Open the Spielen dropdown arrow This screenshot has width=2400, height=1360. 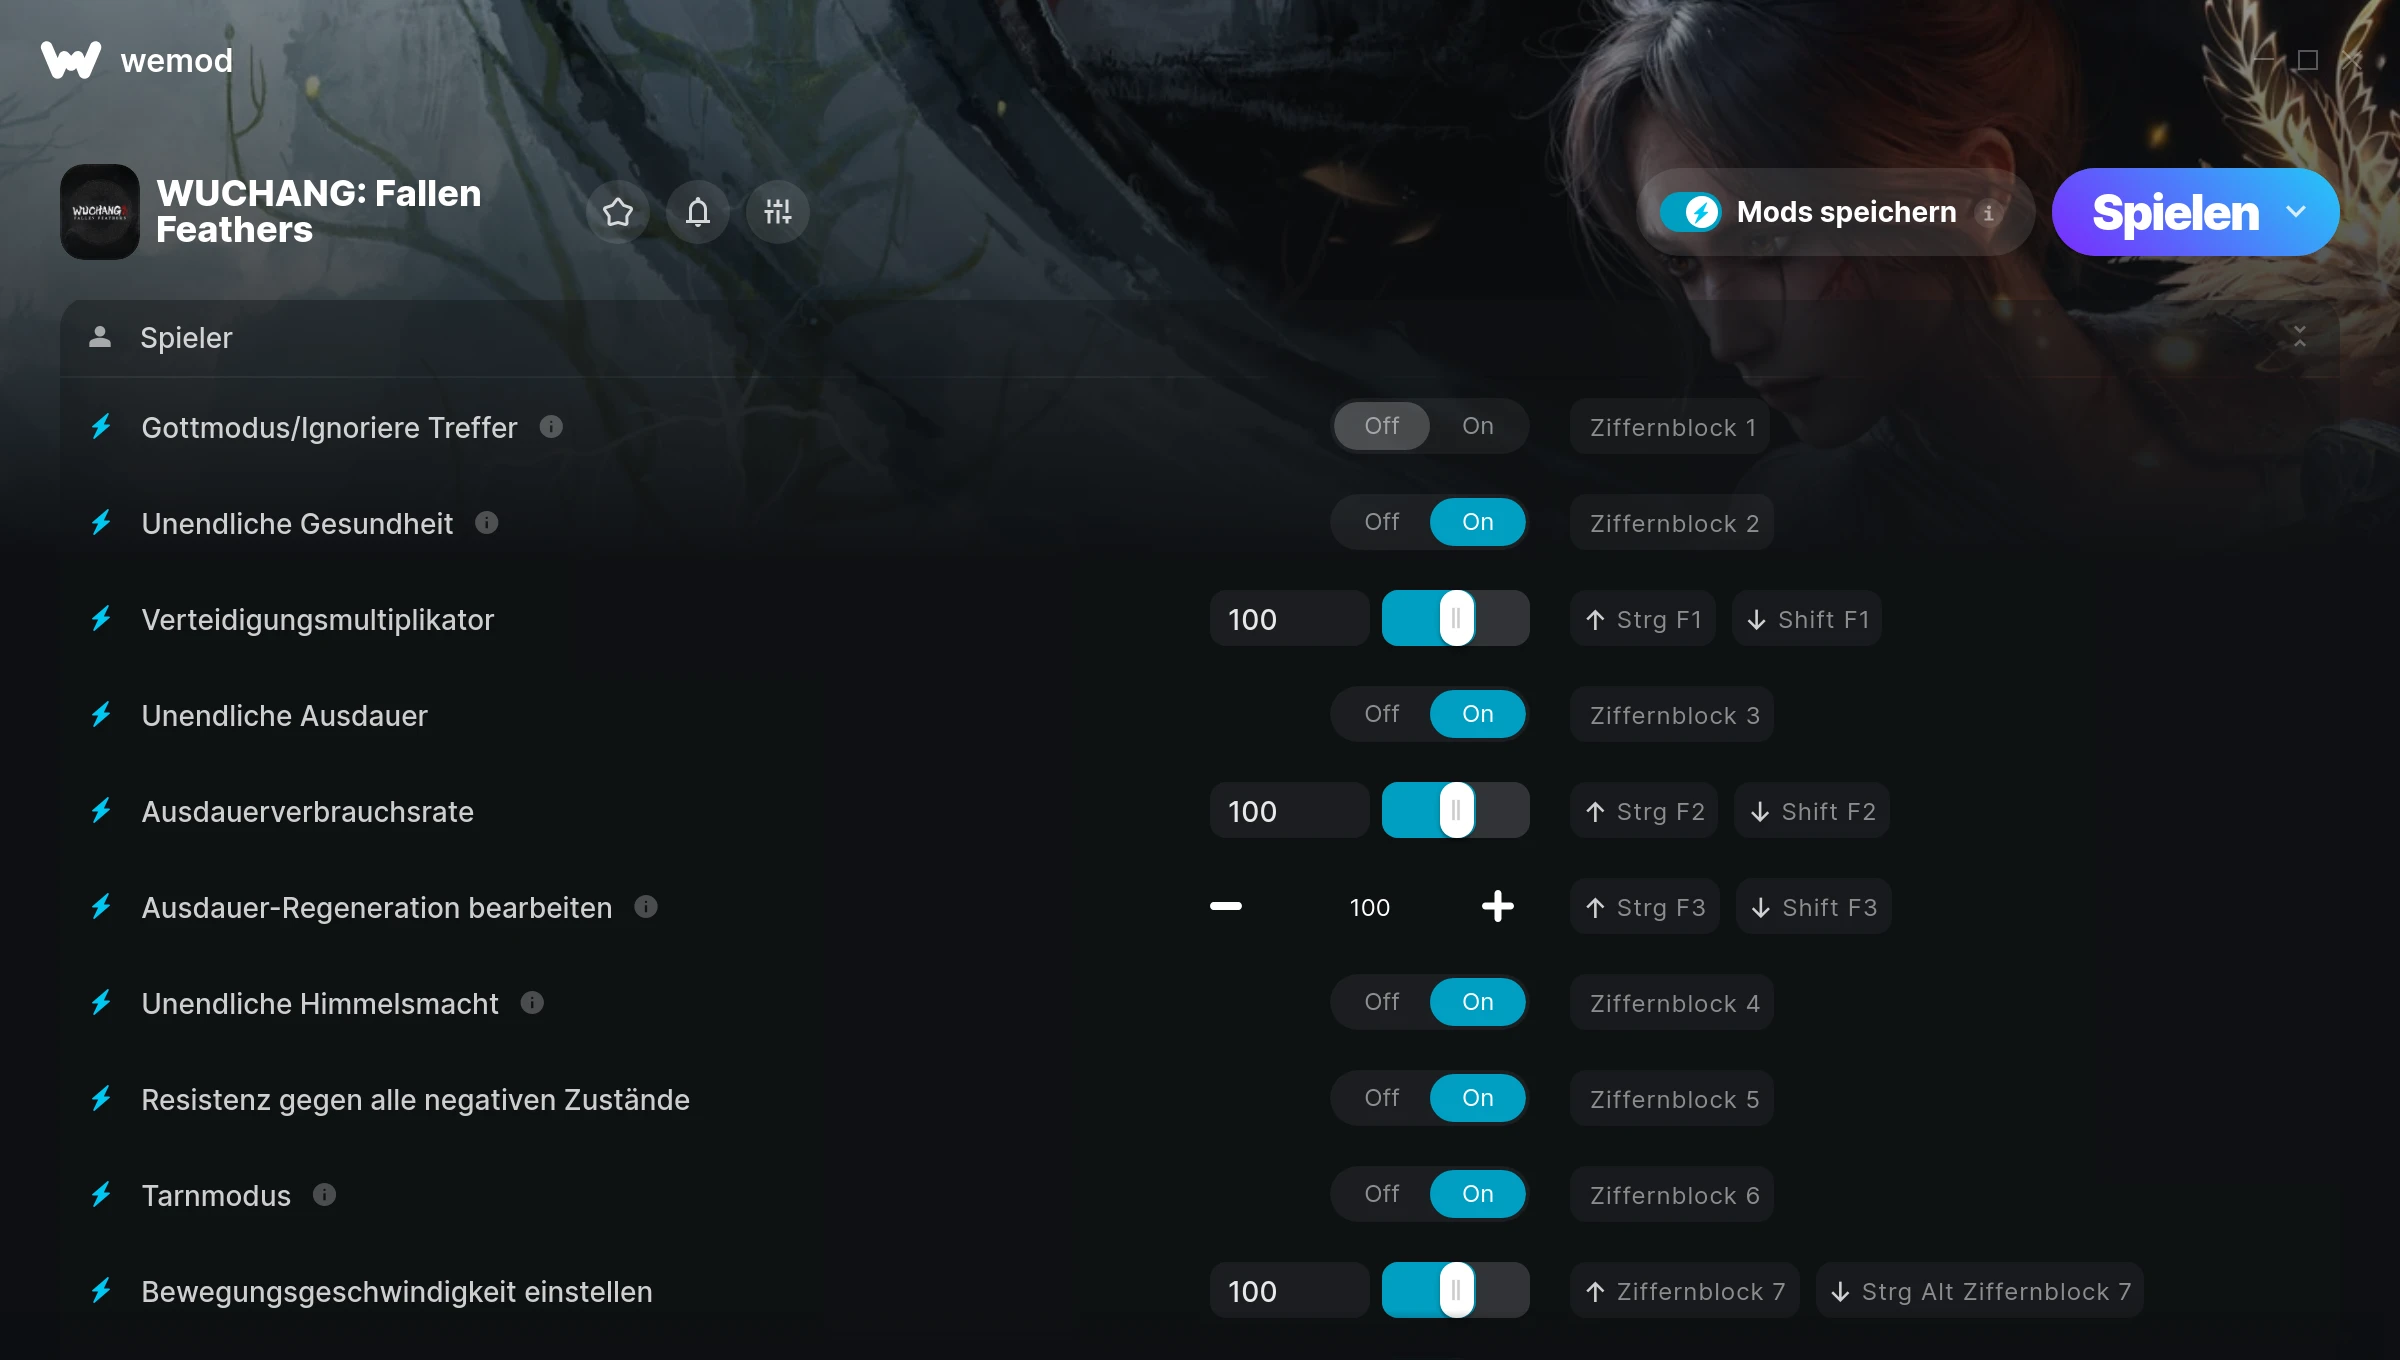(x=2296, y=212)
